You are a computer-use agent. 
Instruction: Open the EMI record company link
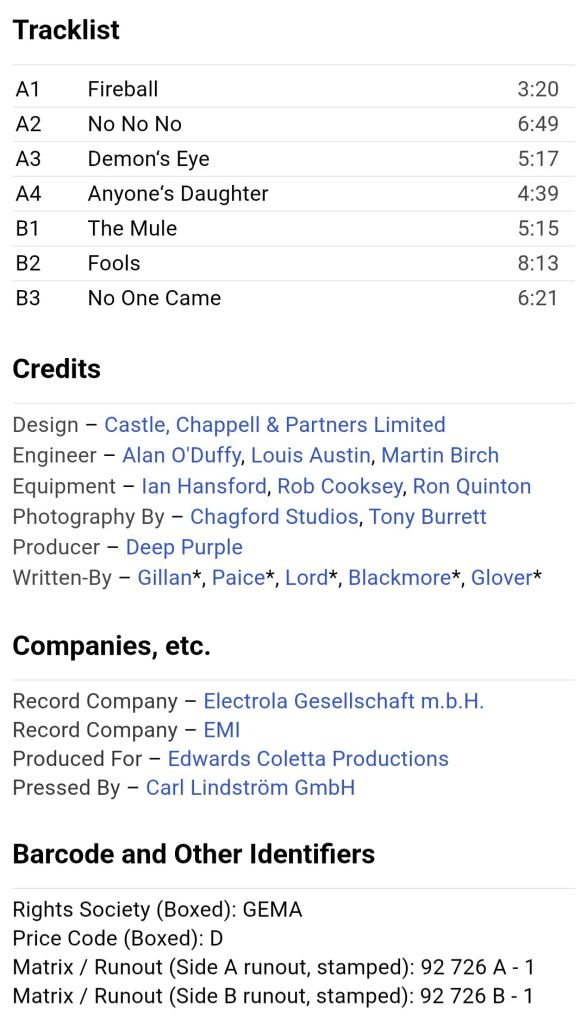222,730
